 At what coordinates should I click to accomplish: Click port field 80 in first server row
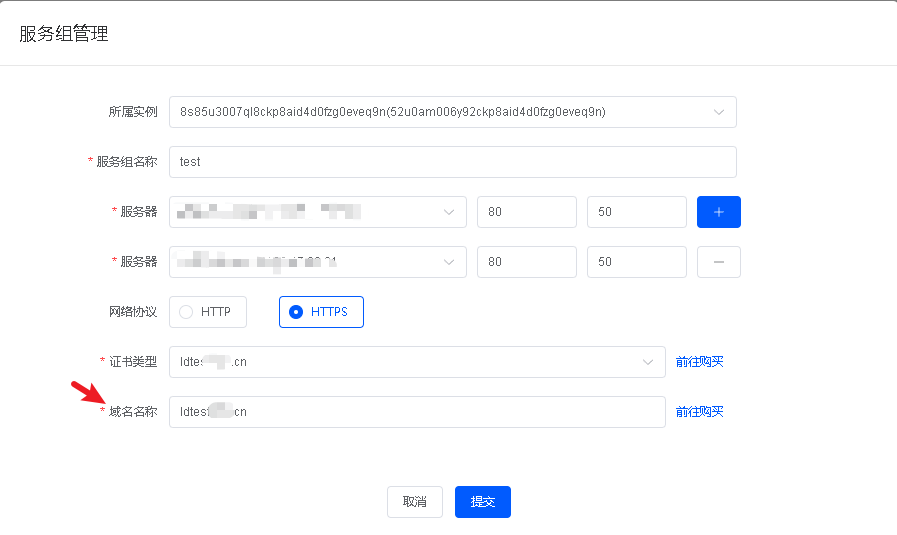526,212
